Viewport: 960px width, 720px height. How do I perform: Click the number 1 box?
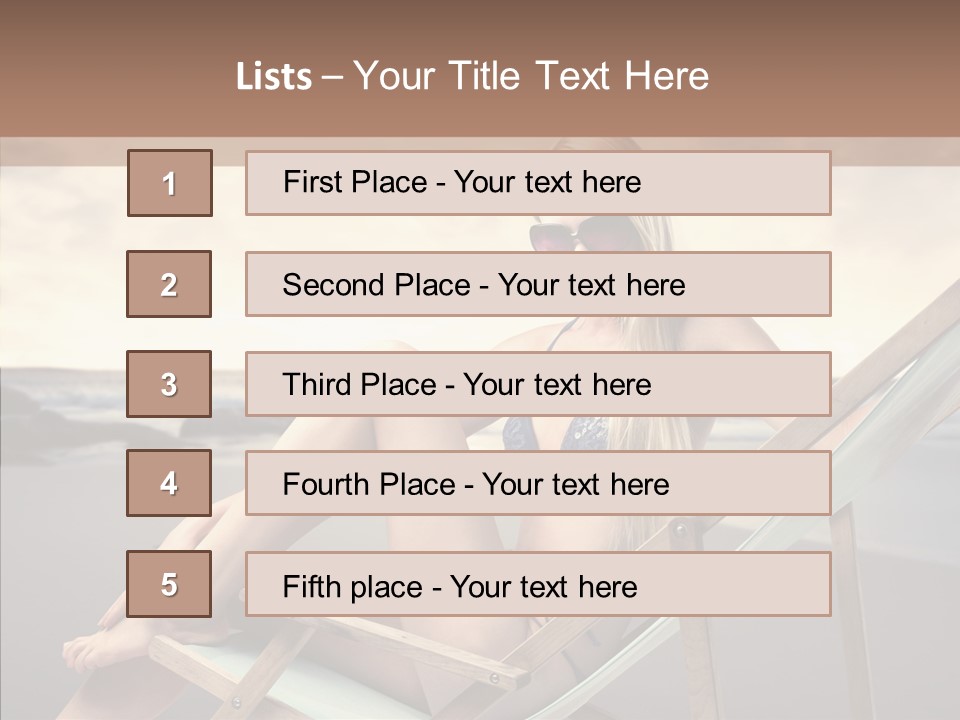click(169, 183)
